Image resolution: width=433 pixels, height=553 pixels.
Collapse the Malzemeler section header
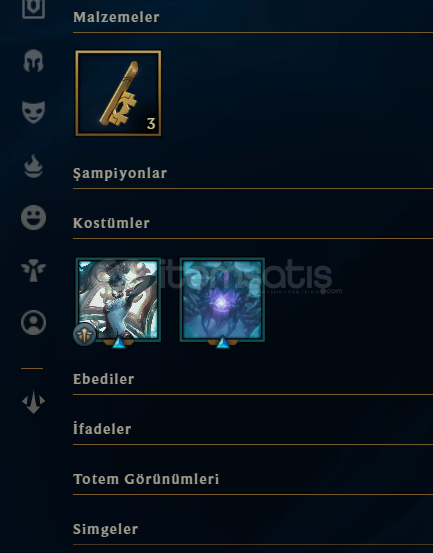(x=116, y=17)
